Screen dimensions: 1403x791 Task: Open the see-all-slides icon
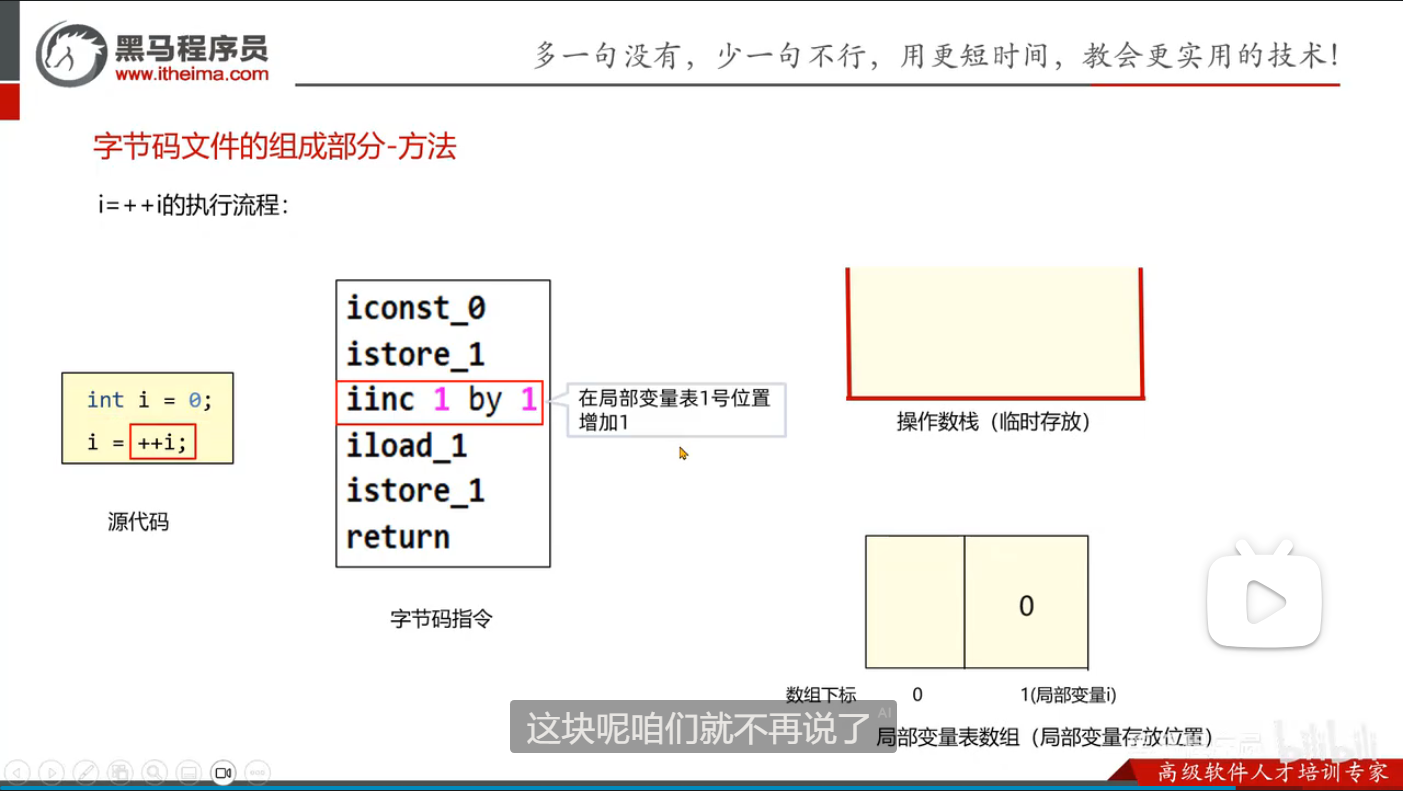point(120,772)
